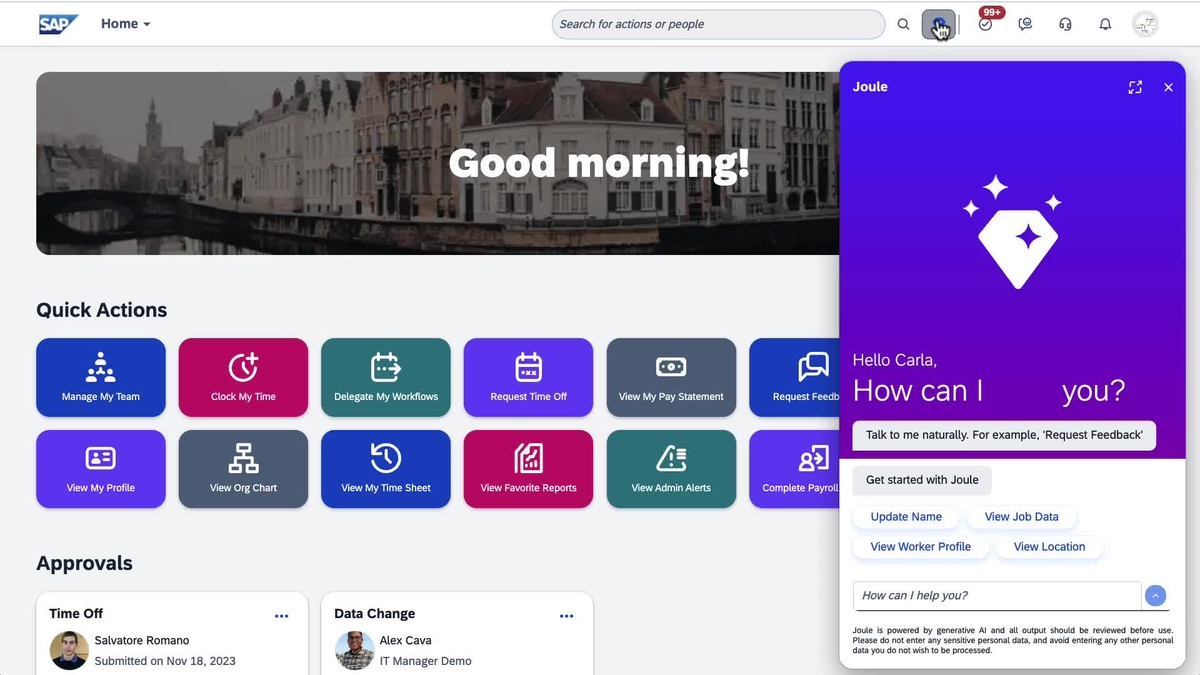The height and width of the screenshot is (675, 1200).
Task: Click the headset support icon
Action: click(x=1065, y=24)
